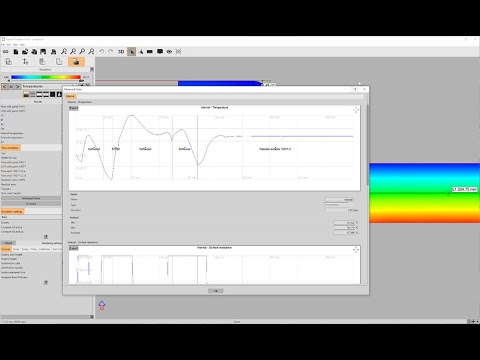480x360 pixels.
Task: Click Export button on temperature graph
Action: pos(74,108)
